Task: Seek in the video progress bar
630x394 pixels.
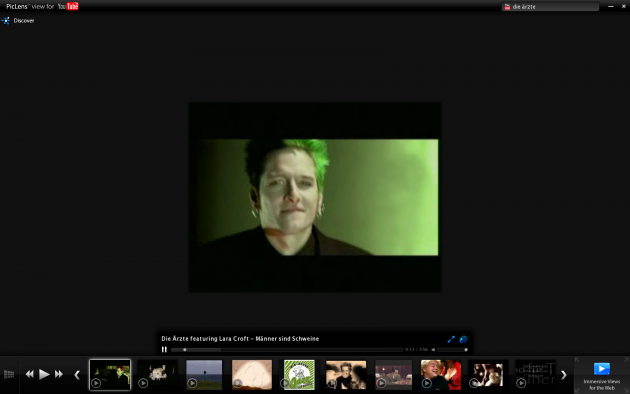Action: (x=287, y=349)
